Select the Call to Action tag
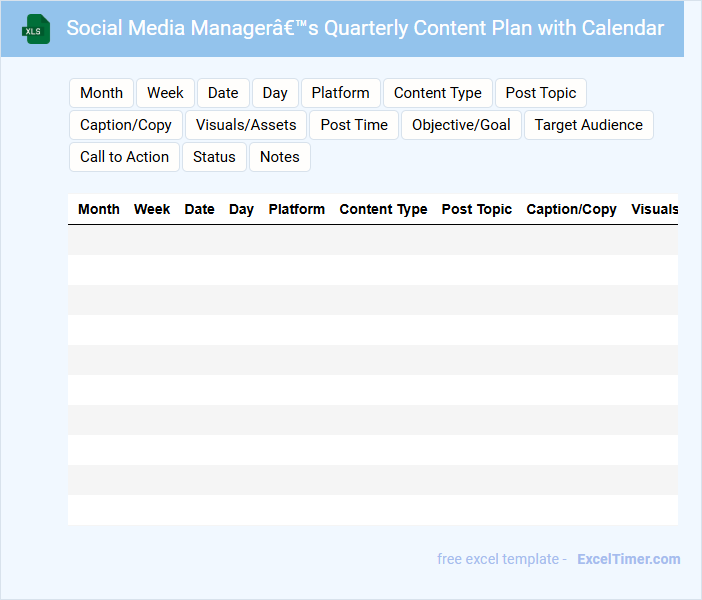The height and width of the screenshot is (600, 702). (124, 157)
